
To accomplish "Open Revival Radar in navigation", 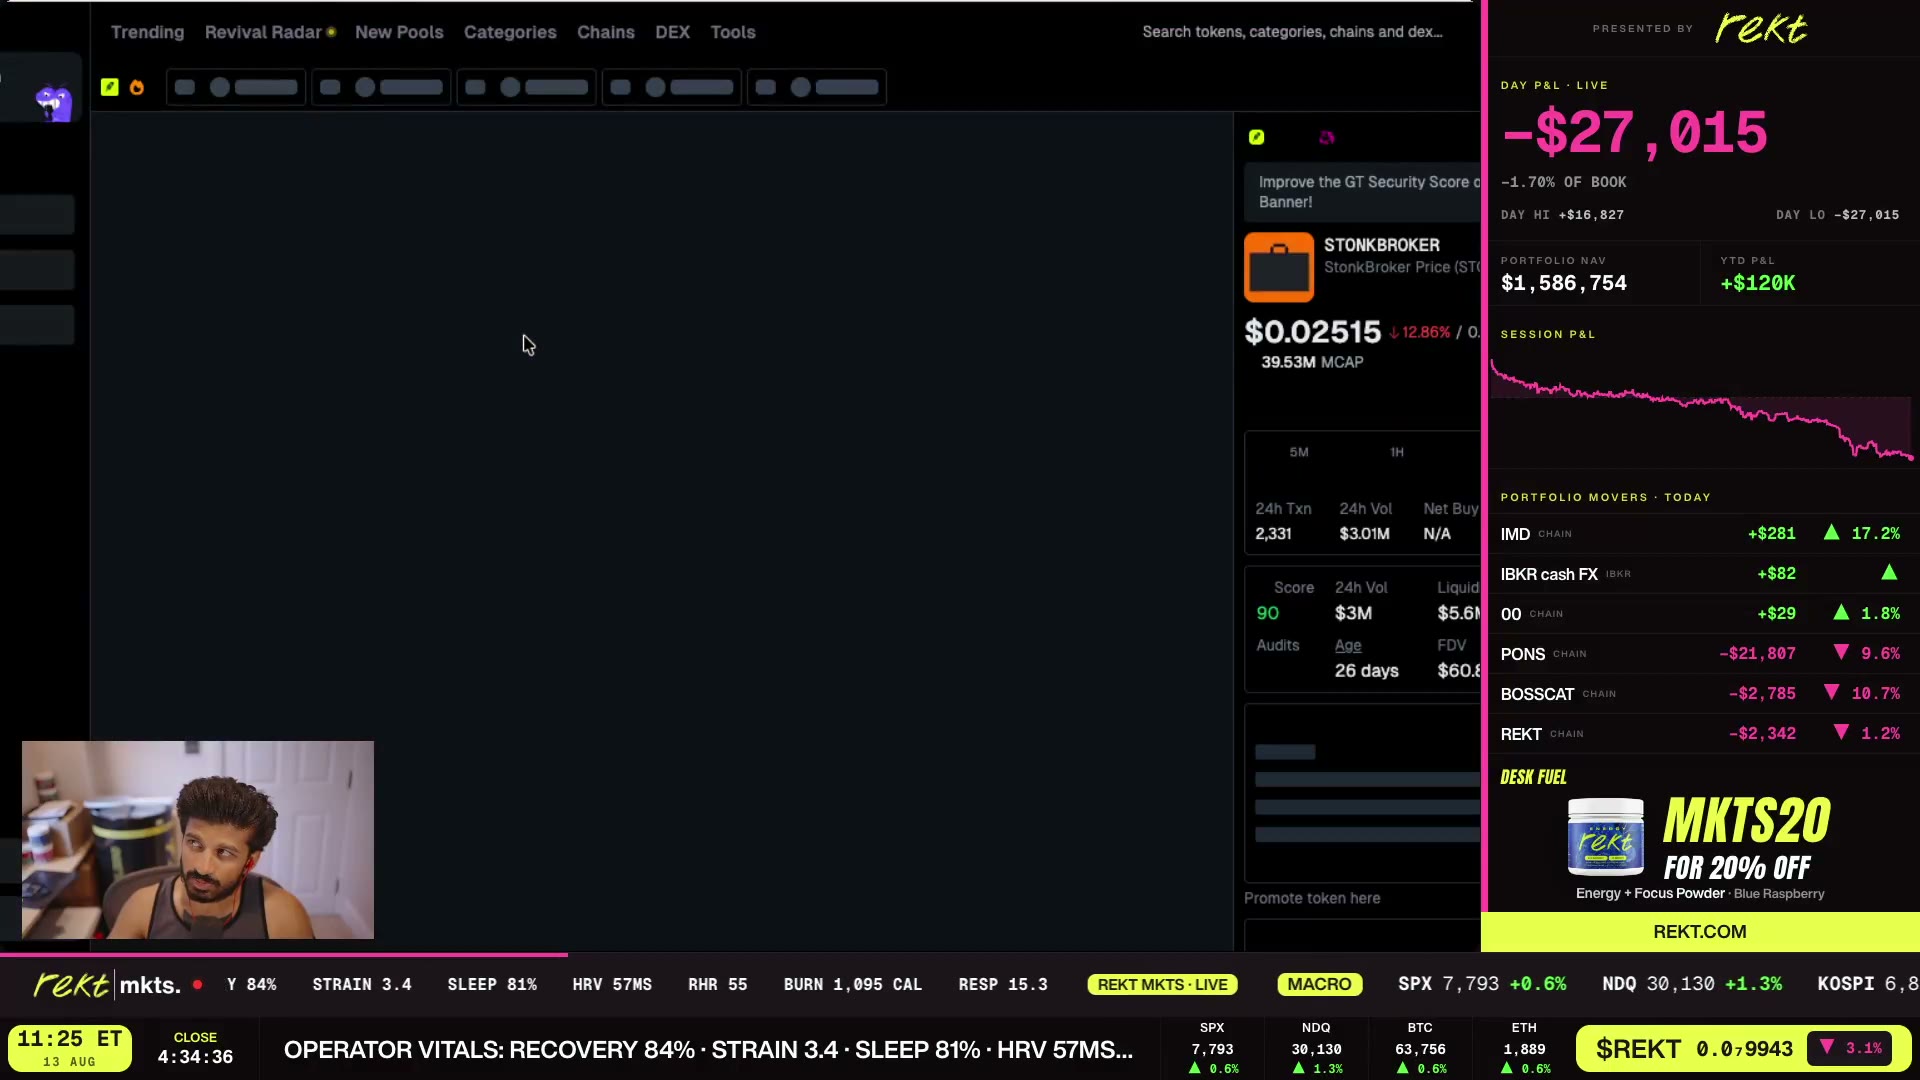I will click(x=263, y=32).
